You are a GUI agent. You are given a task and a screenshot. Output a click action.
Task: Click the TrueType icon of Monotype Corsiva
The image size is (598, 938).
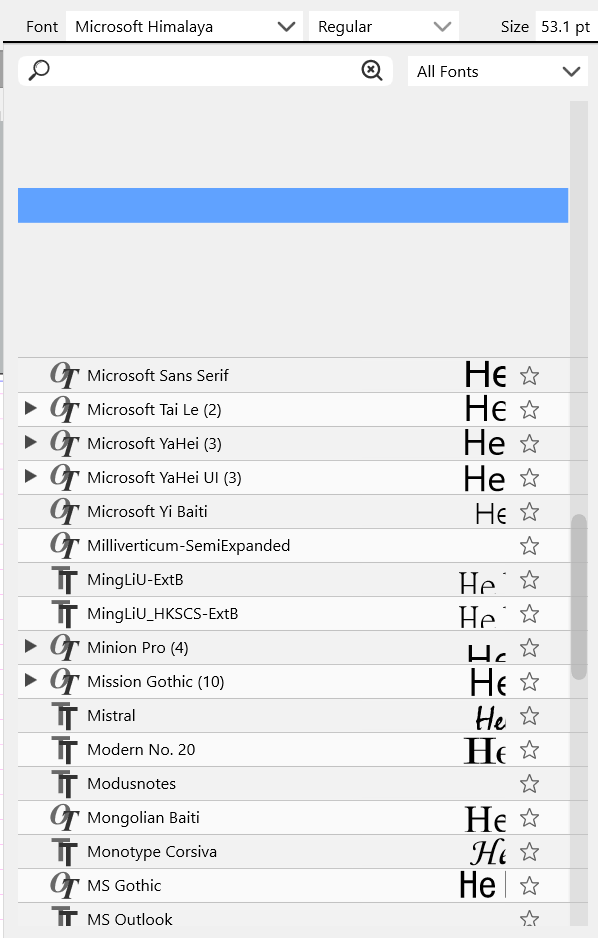(64, 852)
